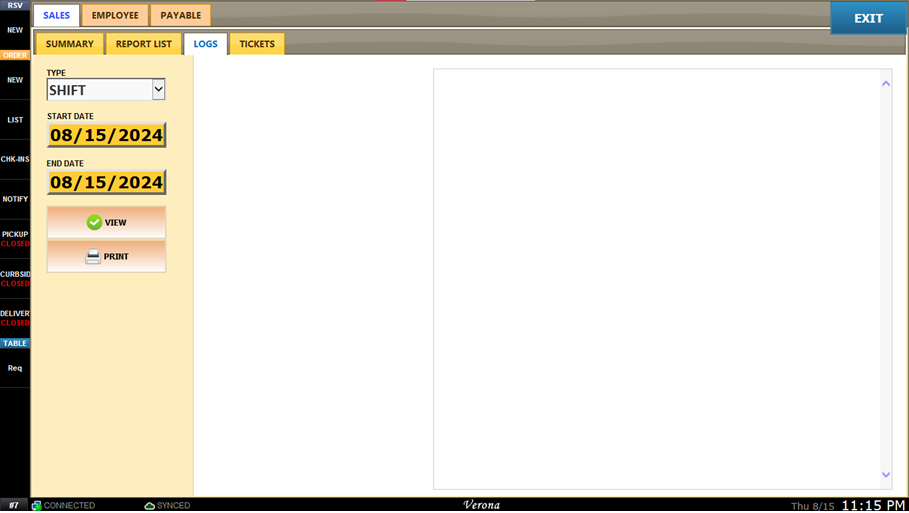Click the EXIT button
This screenshot has width=909, height=513.
(x=868, y=18)
